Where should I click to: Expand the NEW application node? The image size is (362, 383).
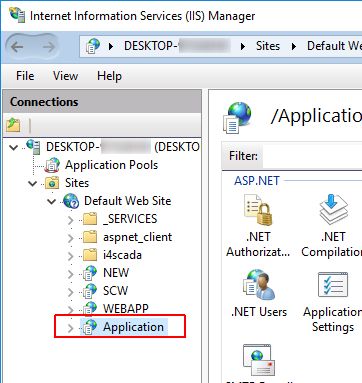70,274
